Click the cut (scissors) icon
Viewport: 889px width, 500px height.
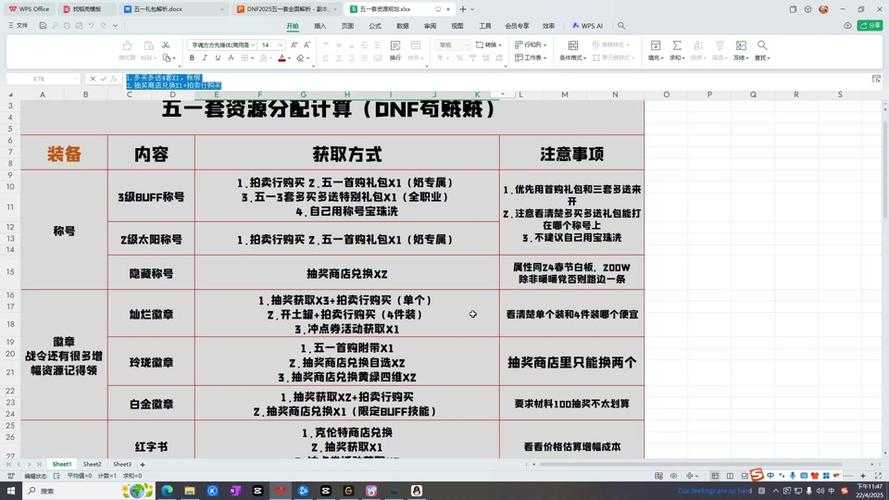point(166,45)
